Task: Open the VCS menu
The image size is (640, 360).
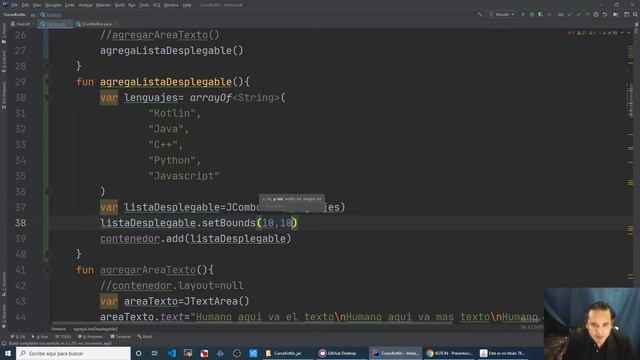Action: click(156, 5)
